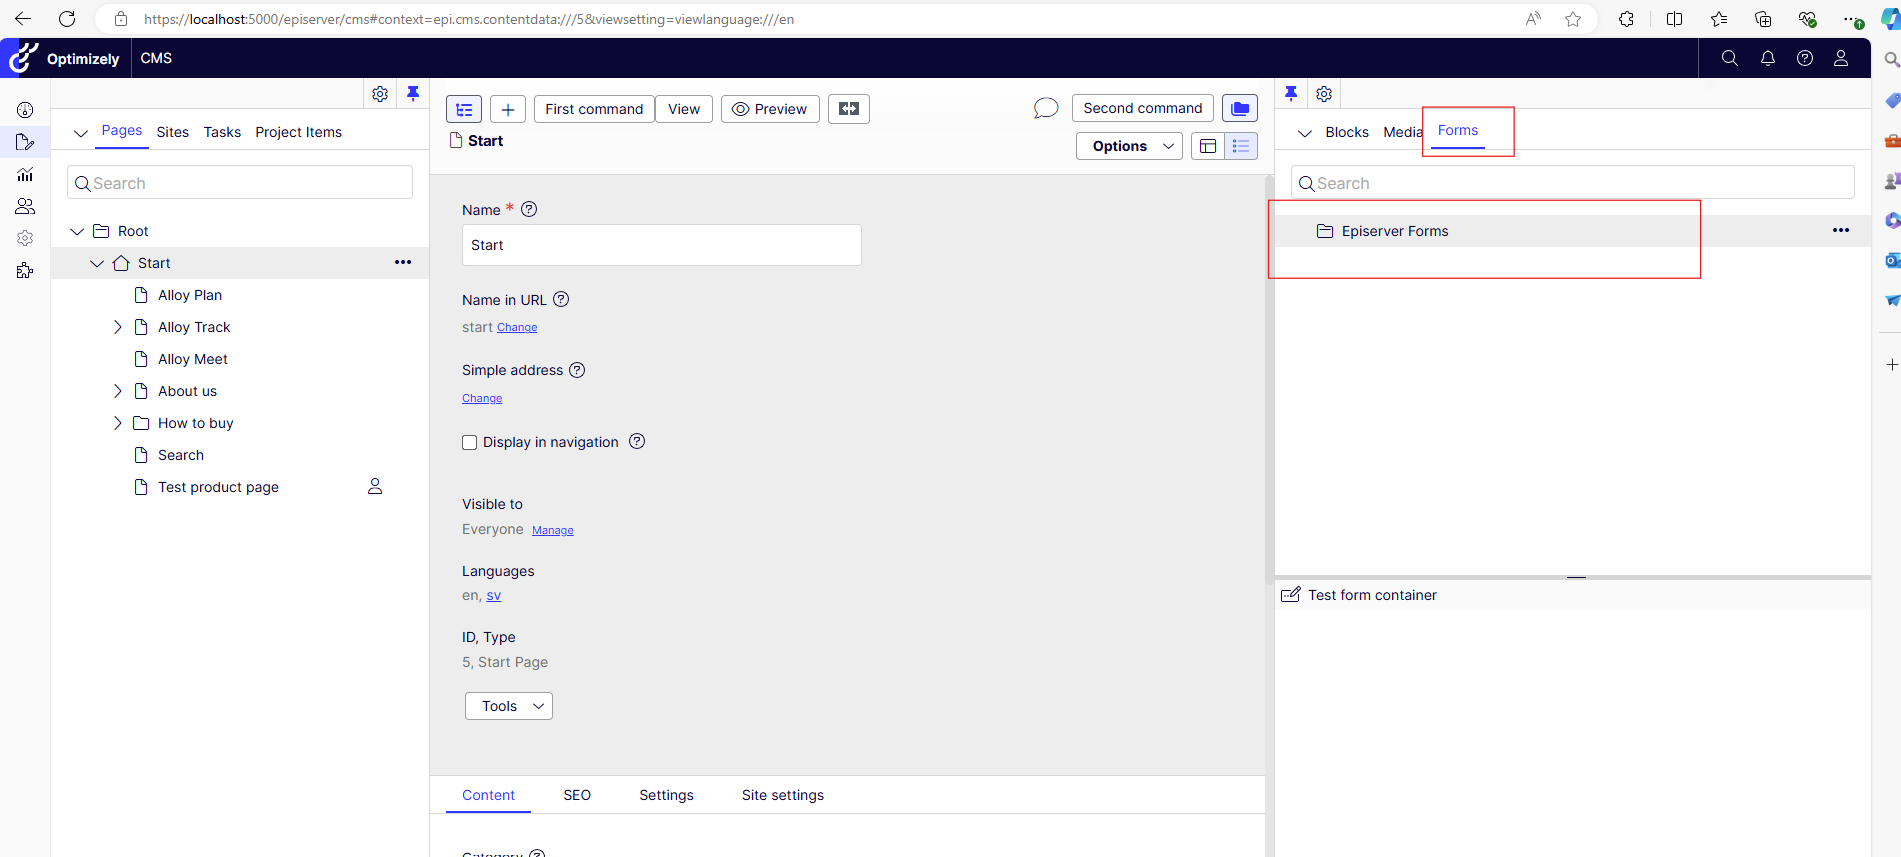Click the navigation tree toggle icon

click(x=464, y=109)
